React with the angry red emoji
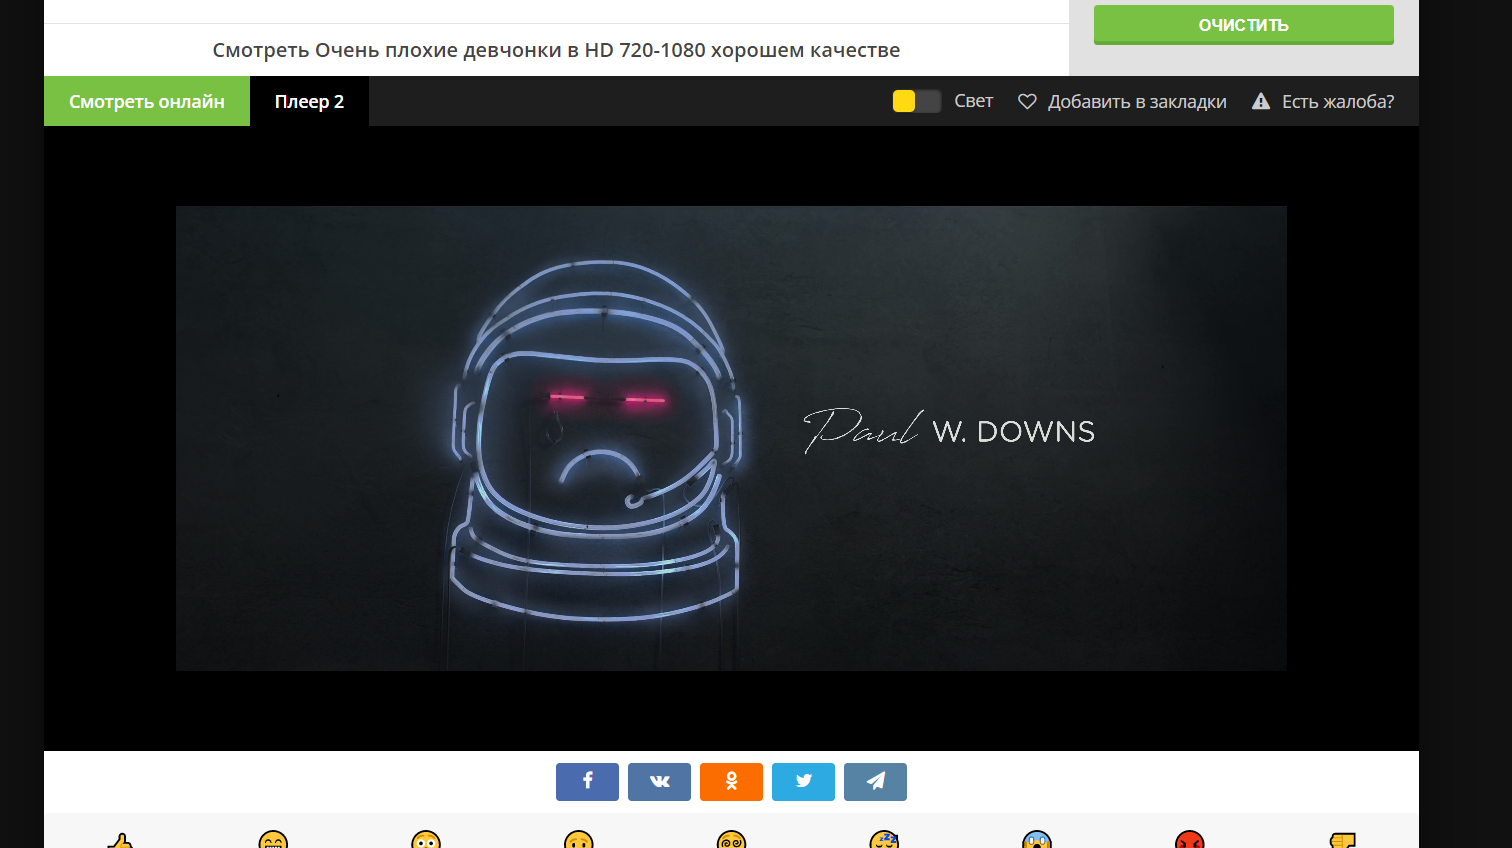This screenshot has width=1512, height=848. (1190, 840)
